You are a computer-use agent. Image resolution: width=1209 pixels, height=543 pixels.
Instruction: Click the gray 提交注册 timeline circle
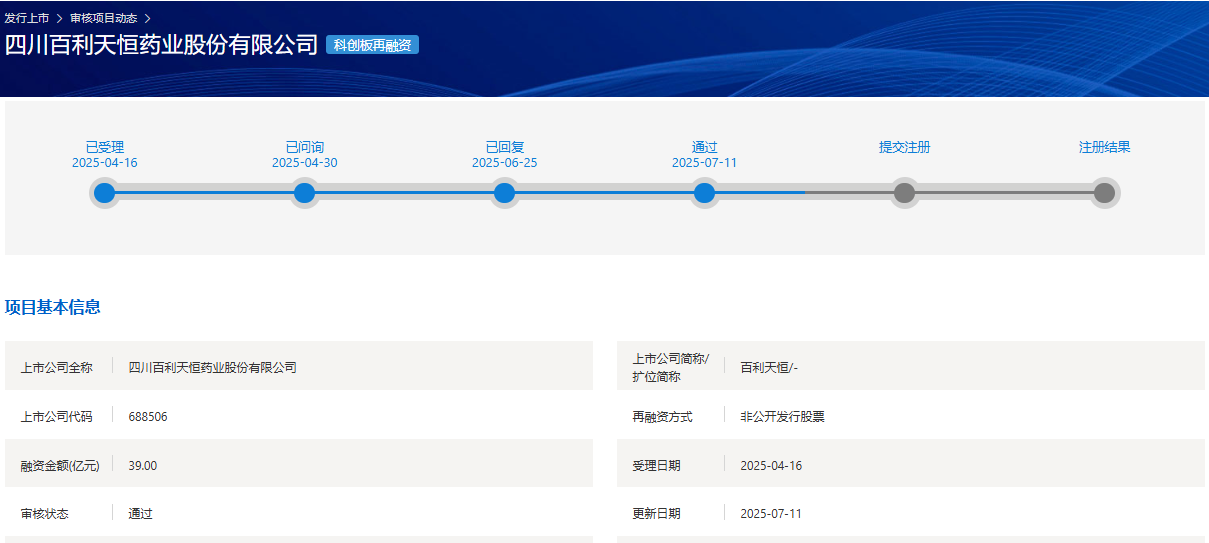pyautogui.click(x=904, y=193)
